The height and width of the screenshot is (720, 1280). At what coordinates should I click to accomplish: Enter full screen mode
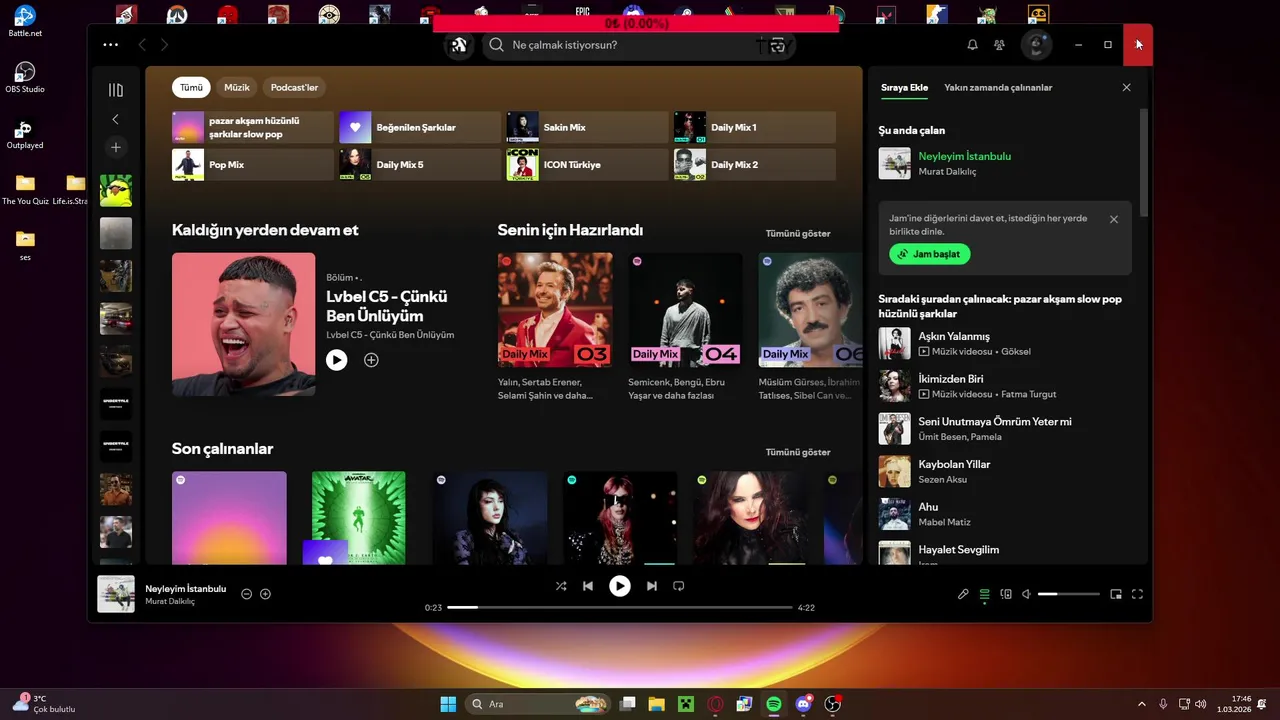pyautogui.click(x=1137, y=594)
